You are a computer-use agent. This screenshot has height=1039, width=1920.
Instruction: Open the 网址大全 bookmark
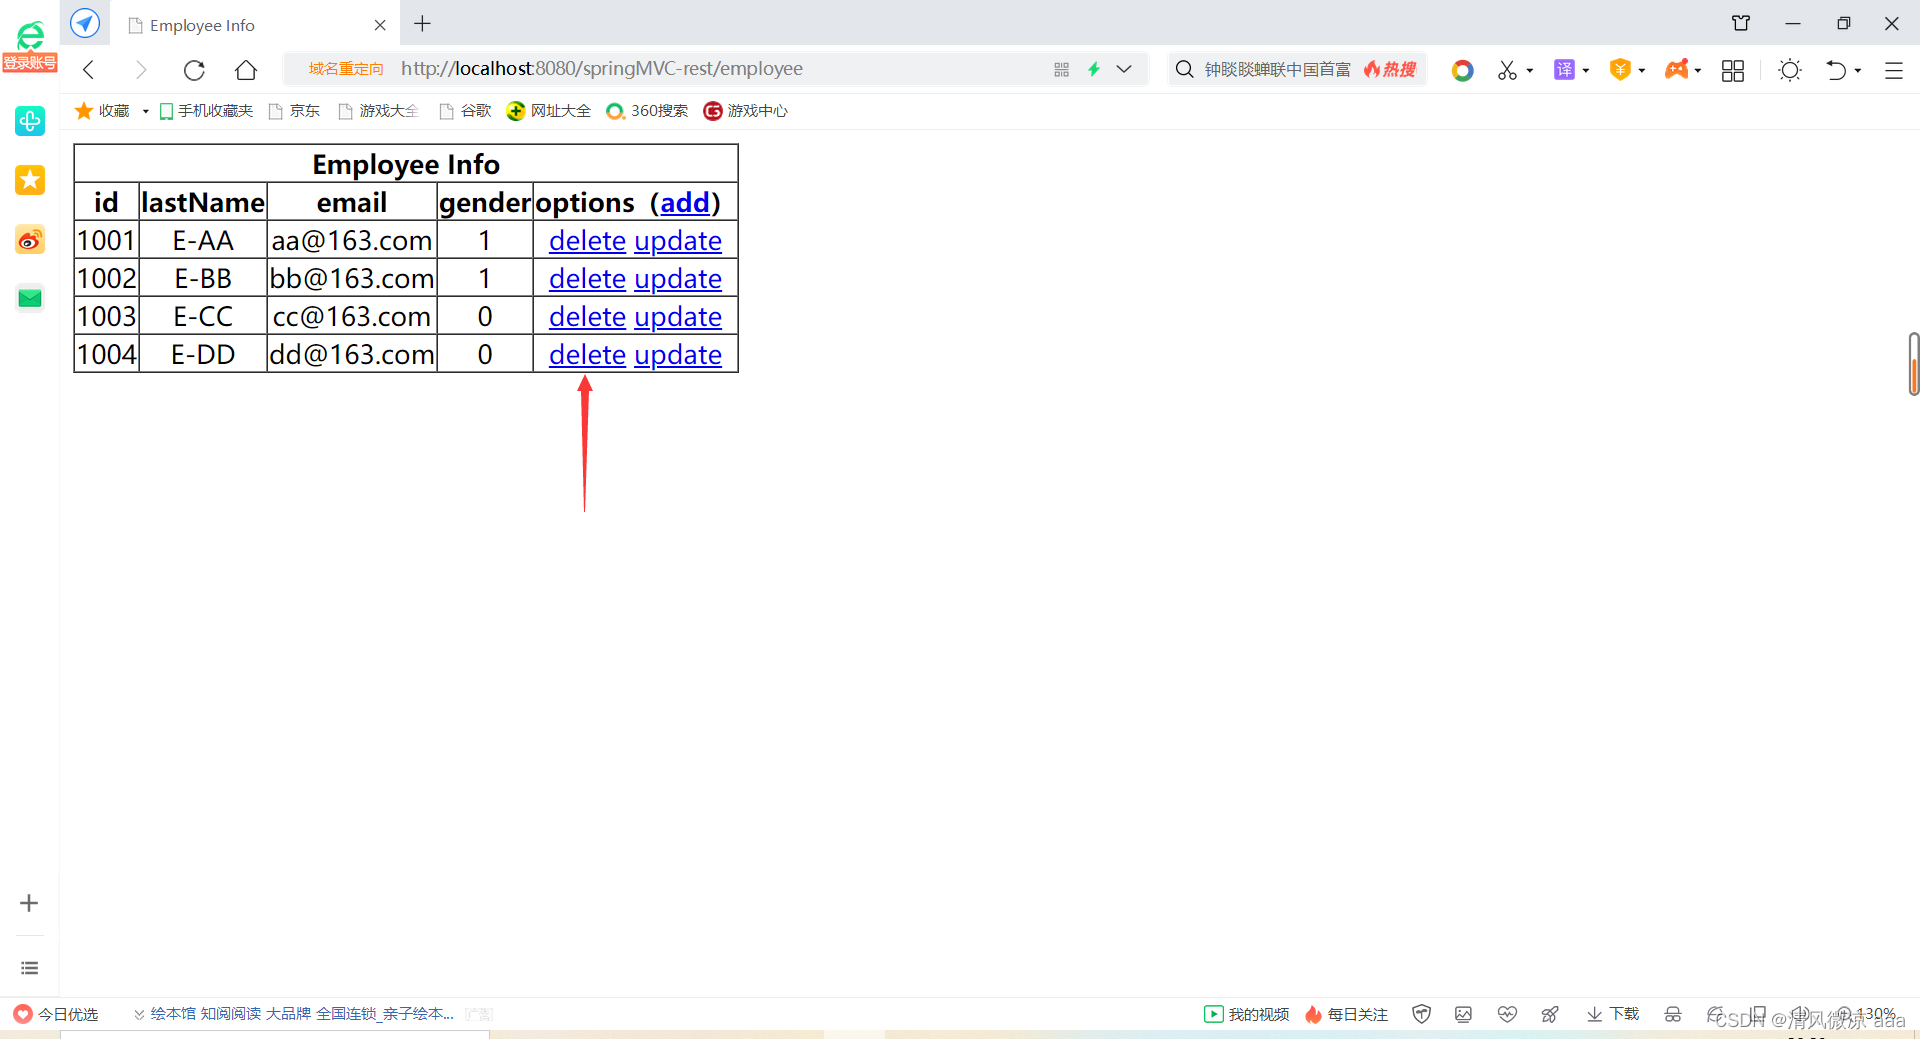click(548, 111)
